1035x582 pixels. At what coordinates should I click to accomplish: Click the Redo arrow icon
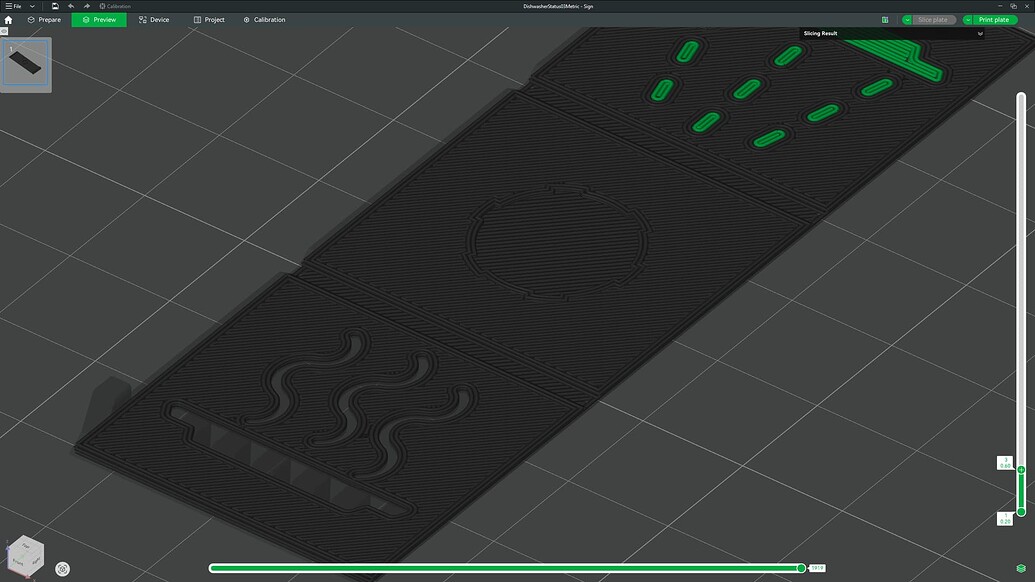86,6
